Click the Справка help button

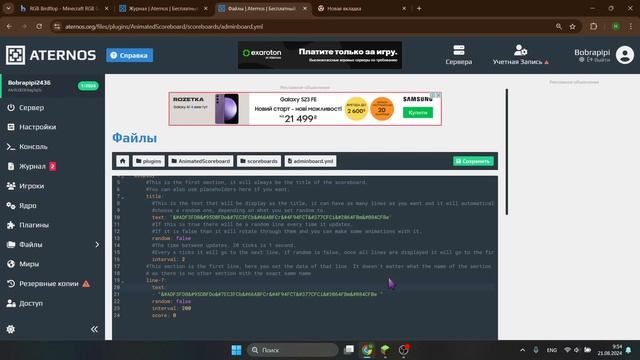[x=130, y=55]
